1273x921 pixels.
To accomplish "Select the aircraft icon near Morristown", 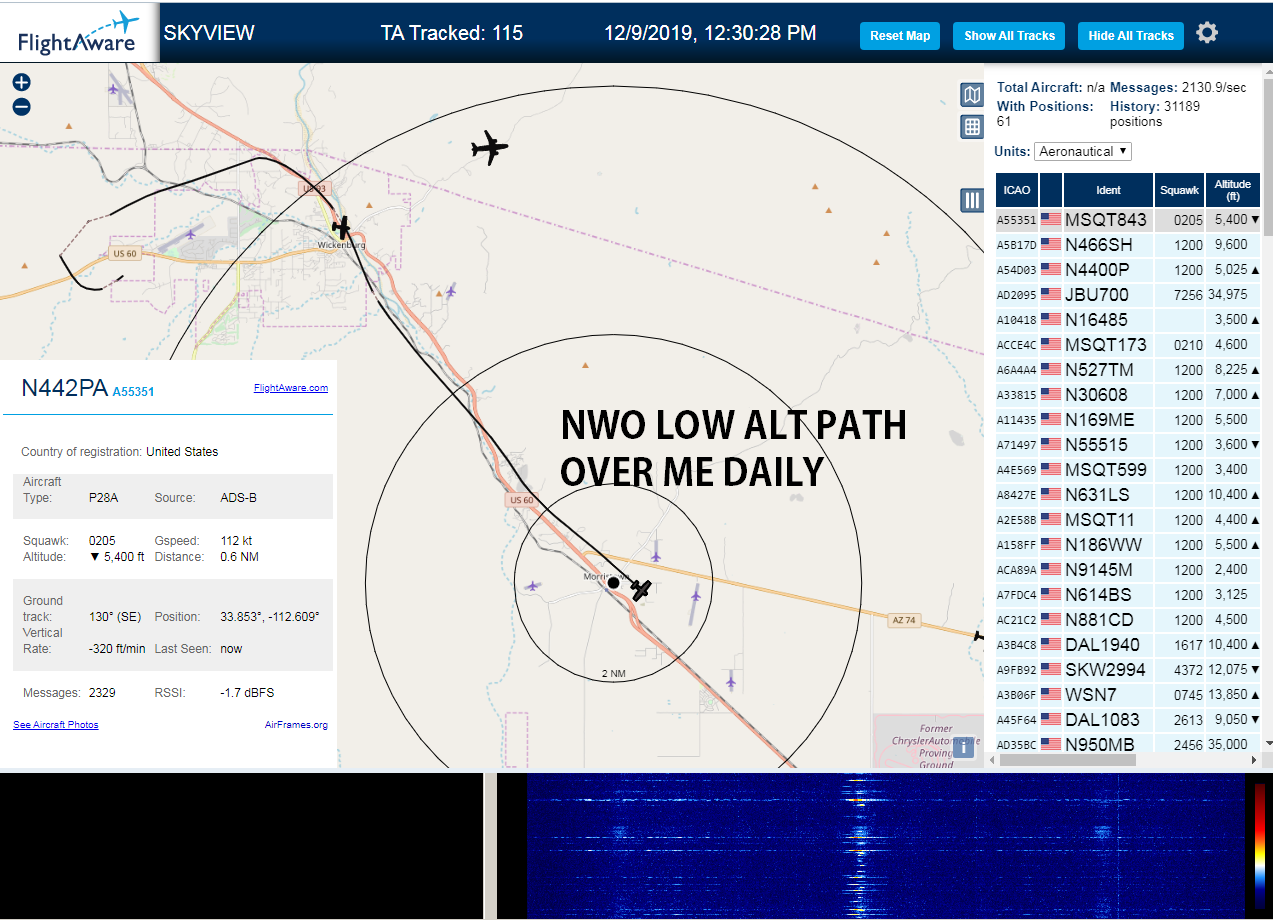I will pos(641,590).
